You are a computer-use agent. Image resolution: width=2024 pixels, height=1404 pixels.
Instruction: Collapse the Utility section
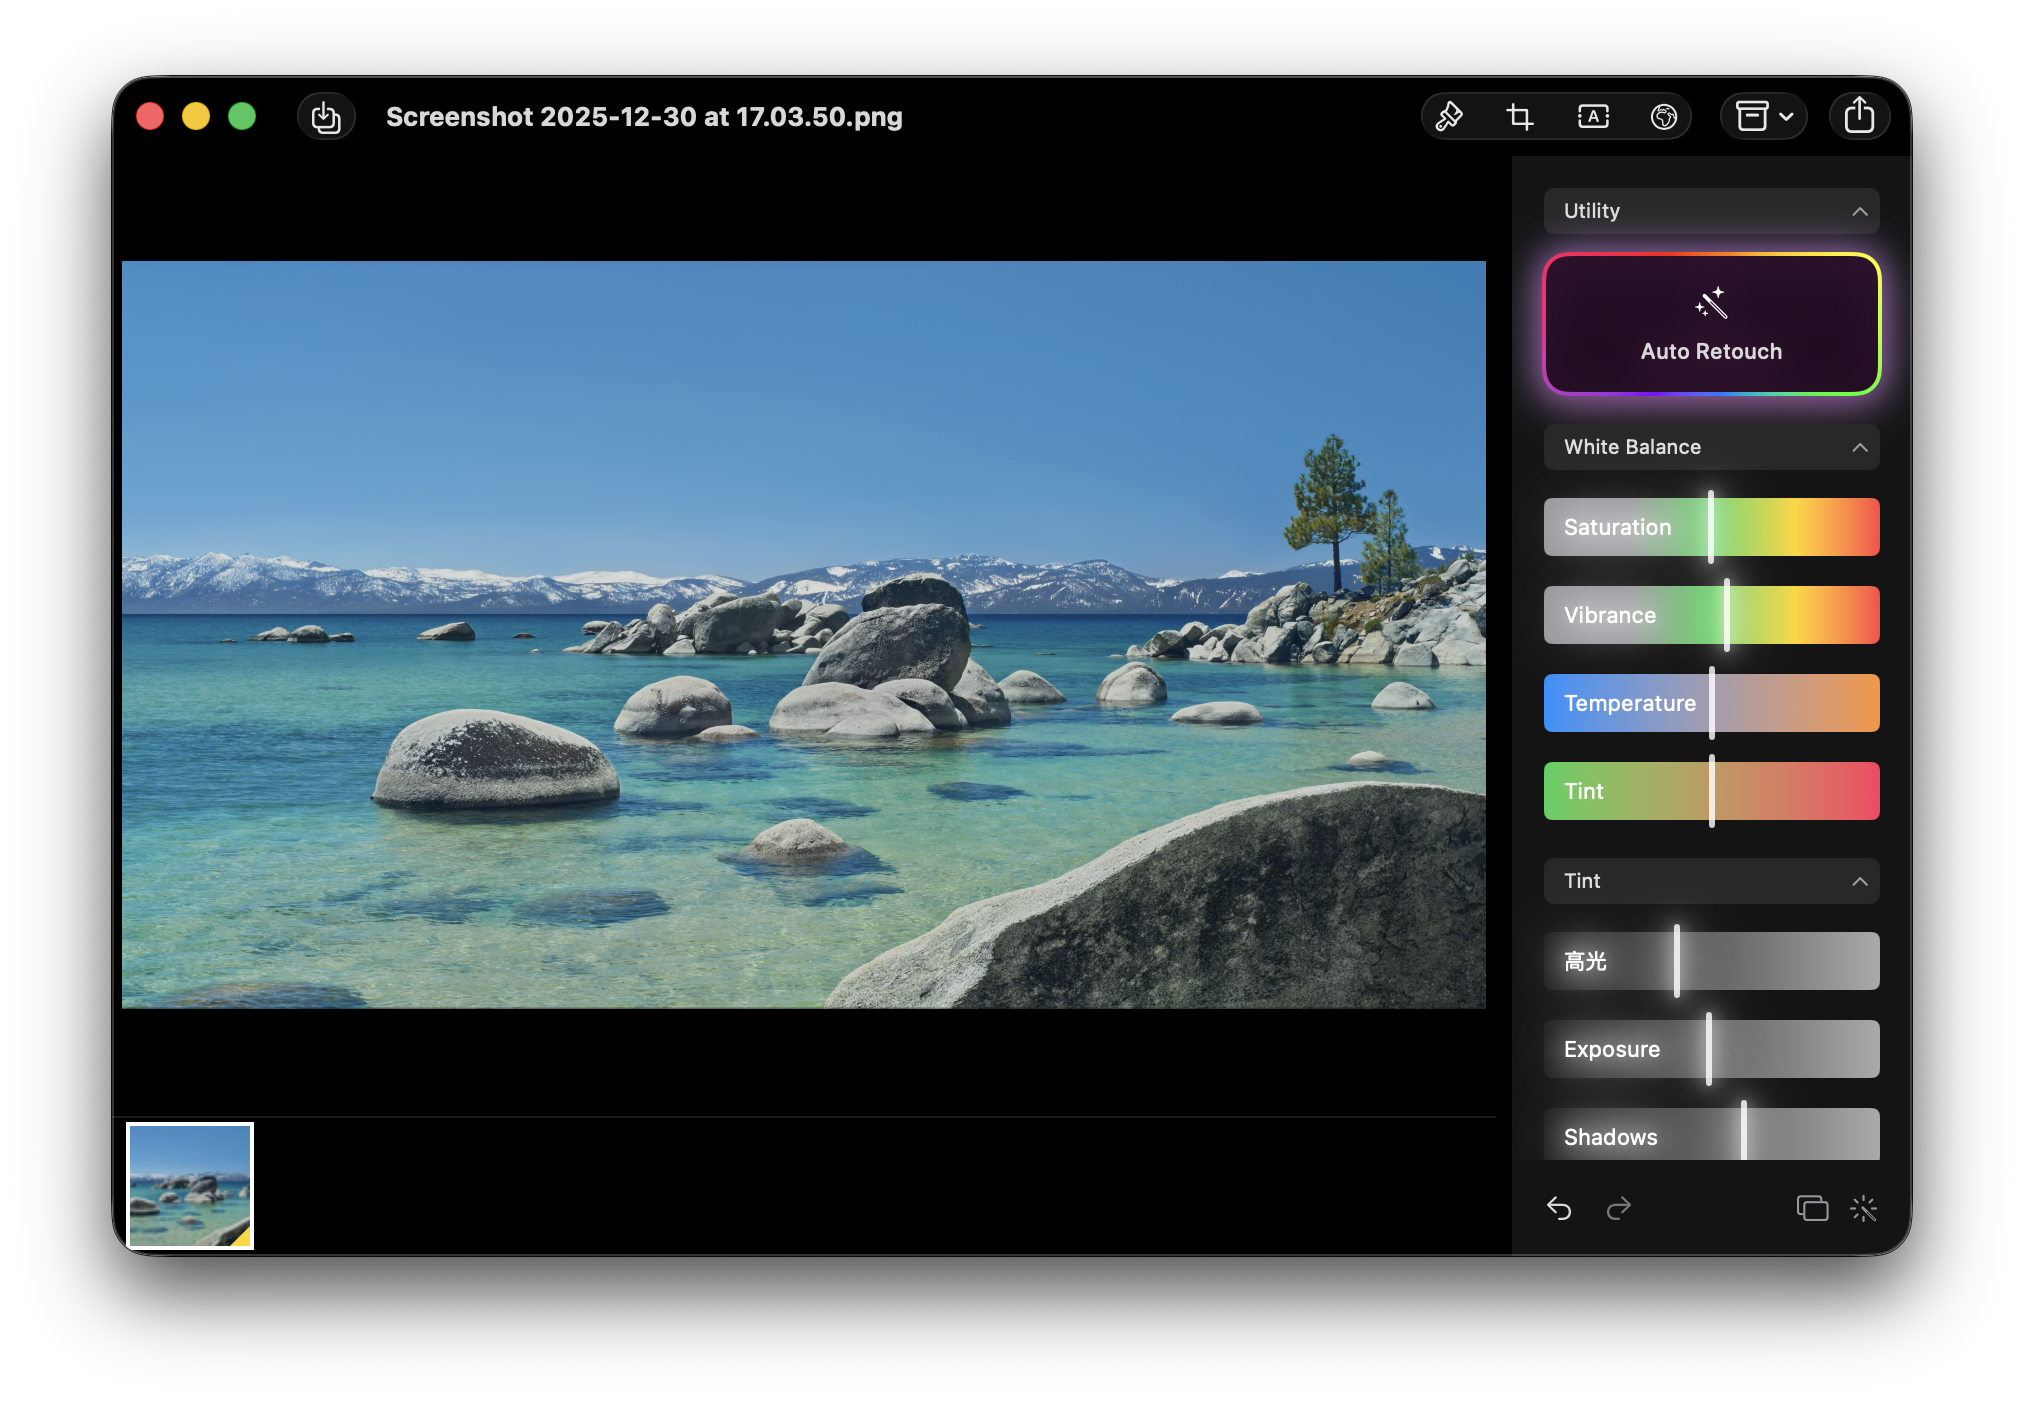click(1859, 211)
